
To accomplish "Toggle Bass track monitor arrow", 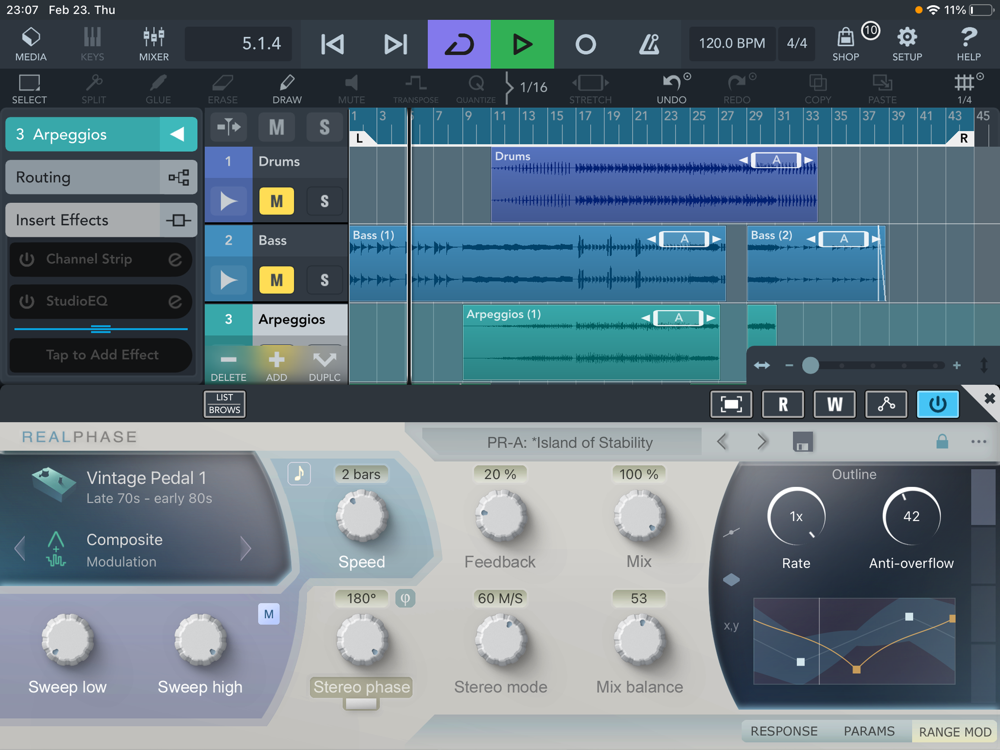I will (228, 280).
